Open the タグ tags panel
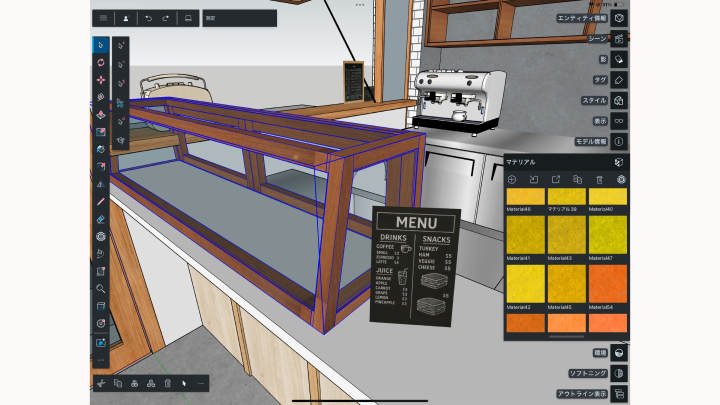The width and height of the screenshot is (720, 405). [x=619, y=80]
